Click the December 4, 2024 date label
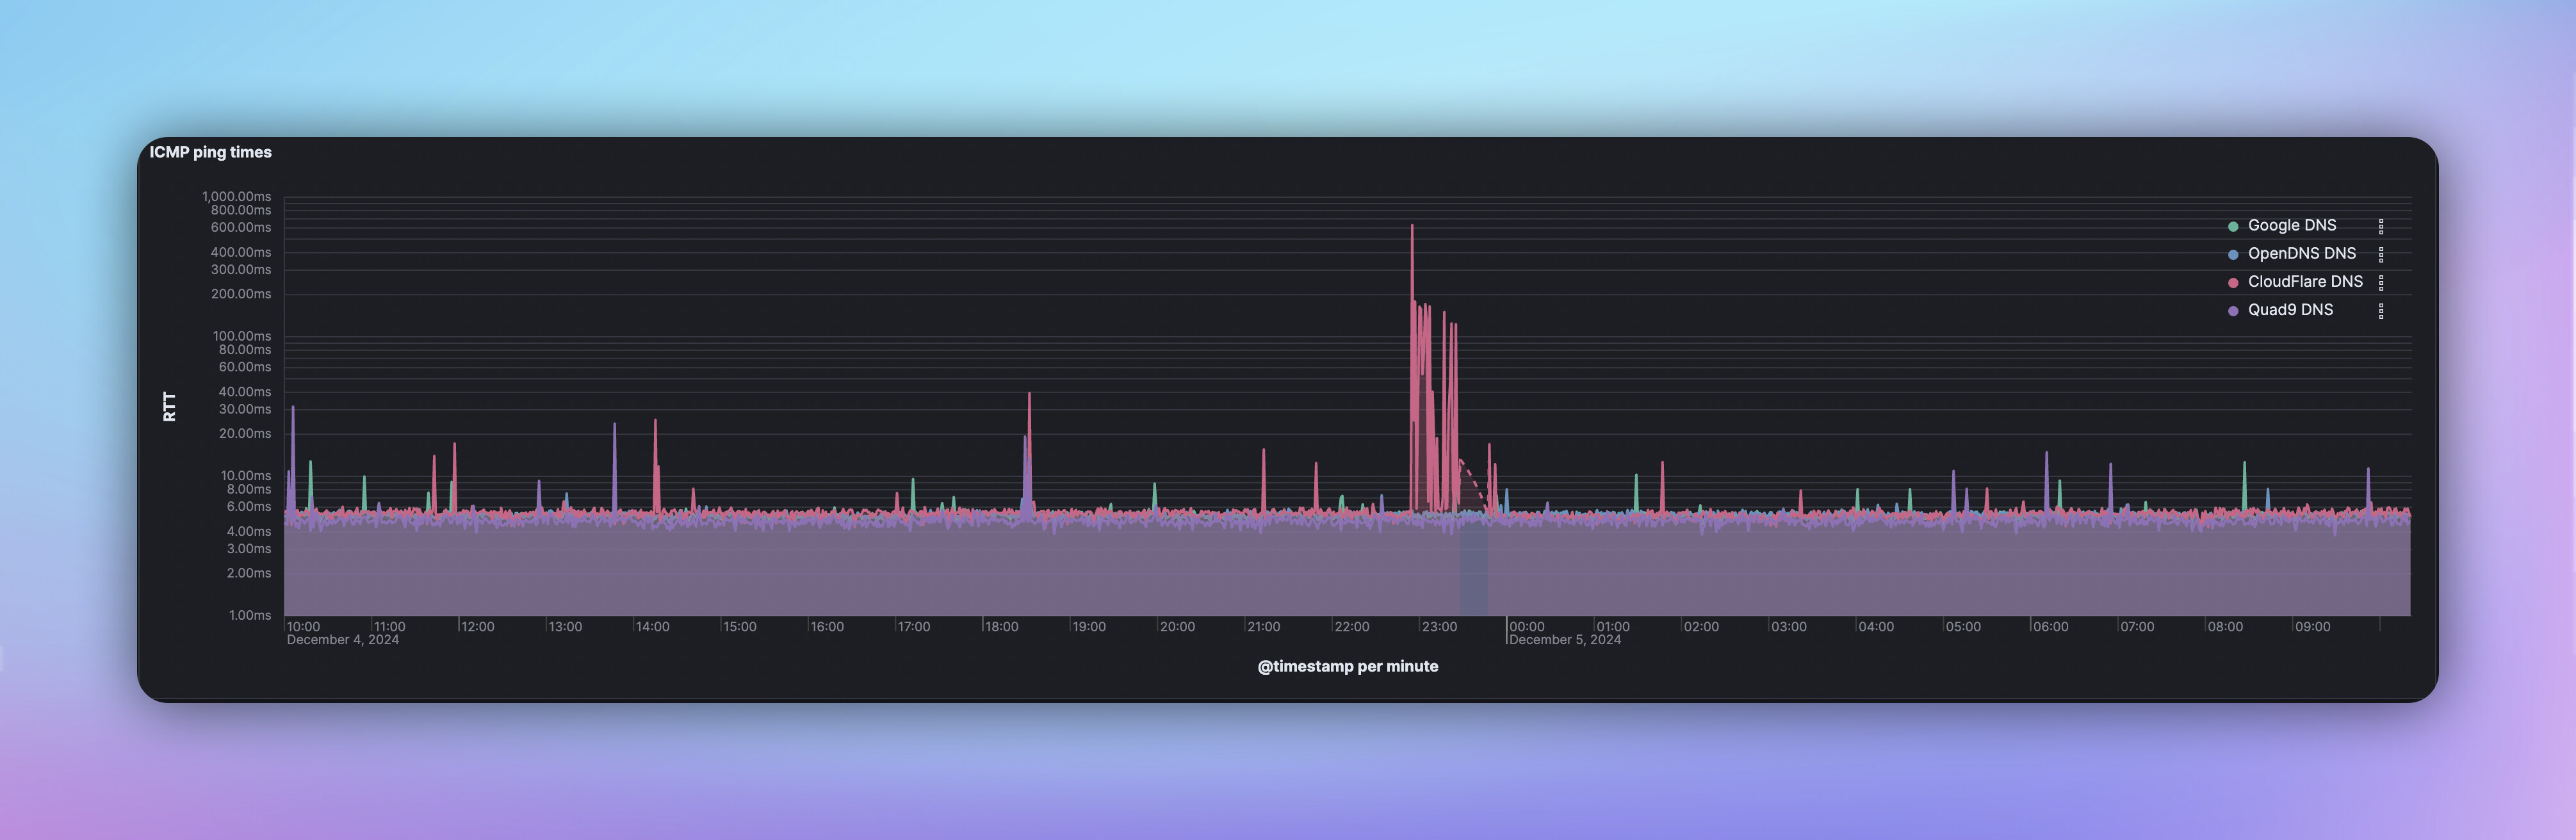 click(x=342, y=640)
